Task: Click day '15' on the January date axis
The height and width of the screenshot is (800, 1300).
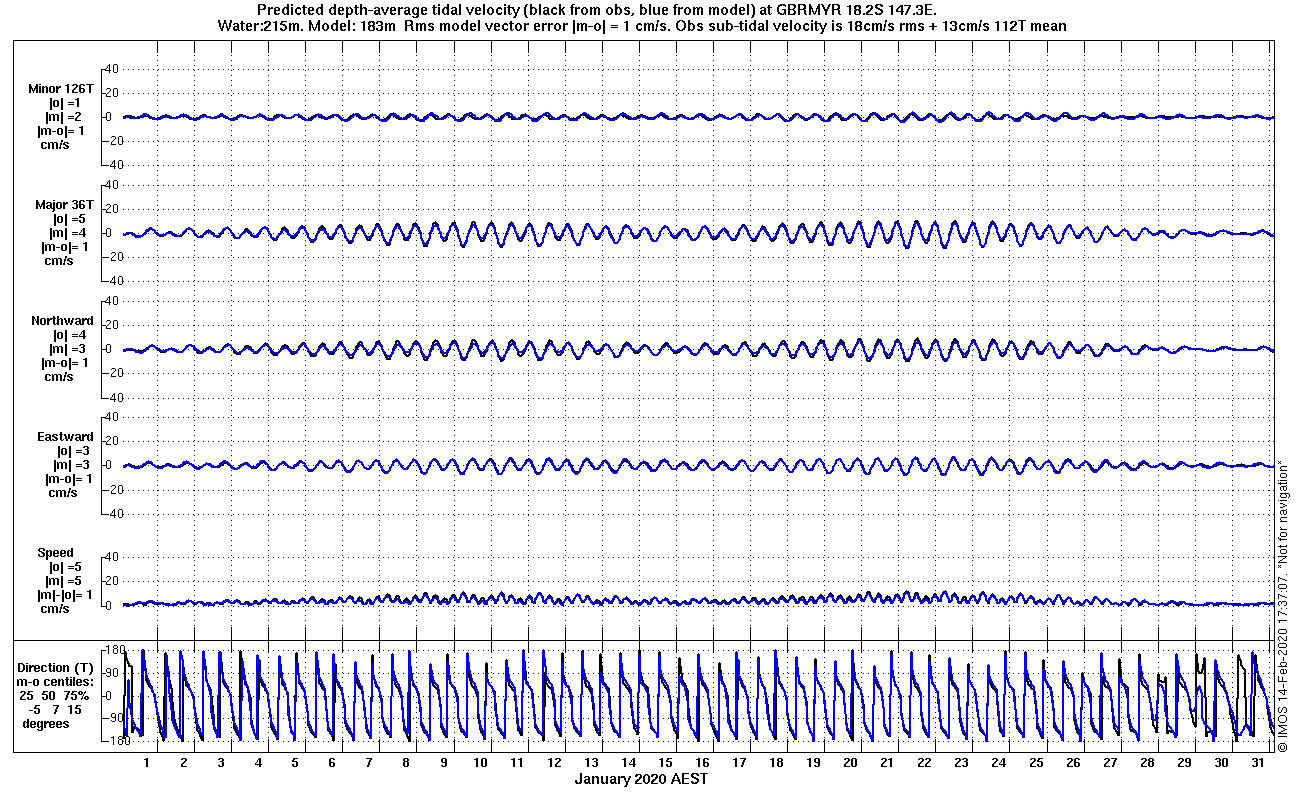Action: [x=665, y=762]
